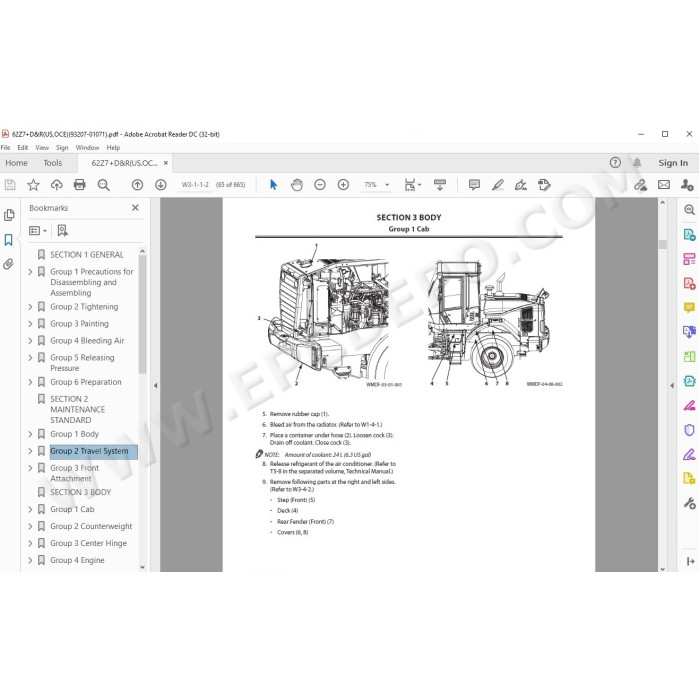Open the File menu
Viewport: 700px width, 700px height.
pyautogui.click(x=5, y=147)
